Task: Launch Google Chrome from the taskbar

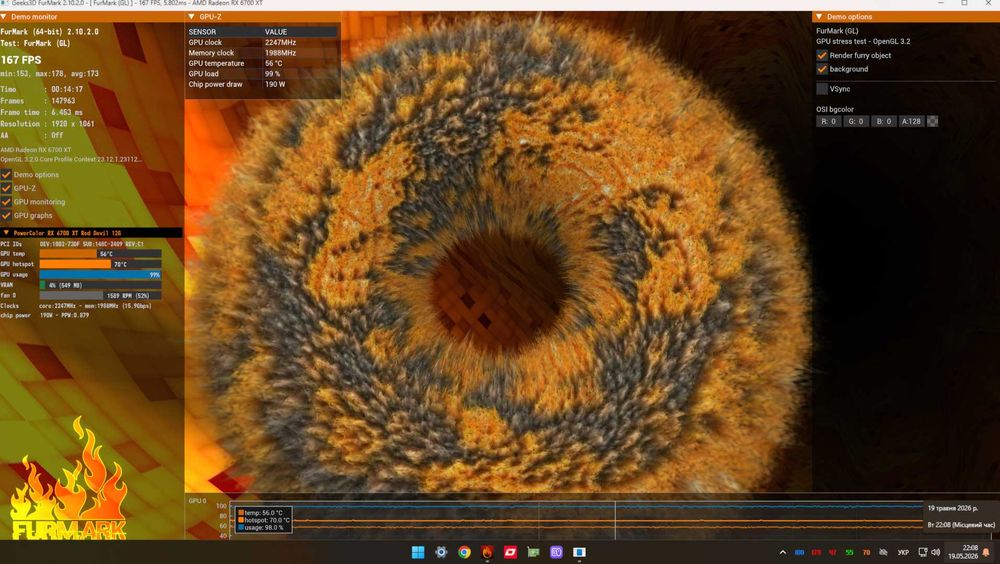Action: (x=464, y=552)
